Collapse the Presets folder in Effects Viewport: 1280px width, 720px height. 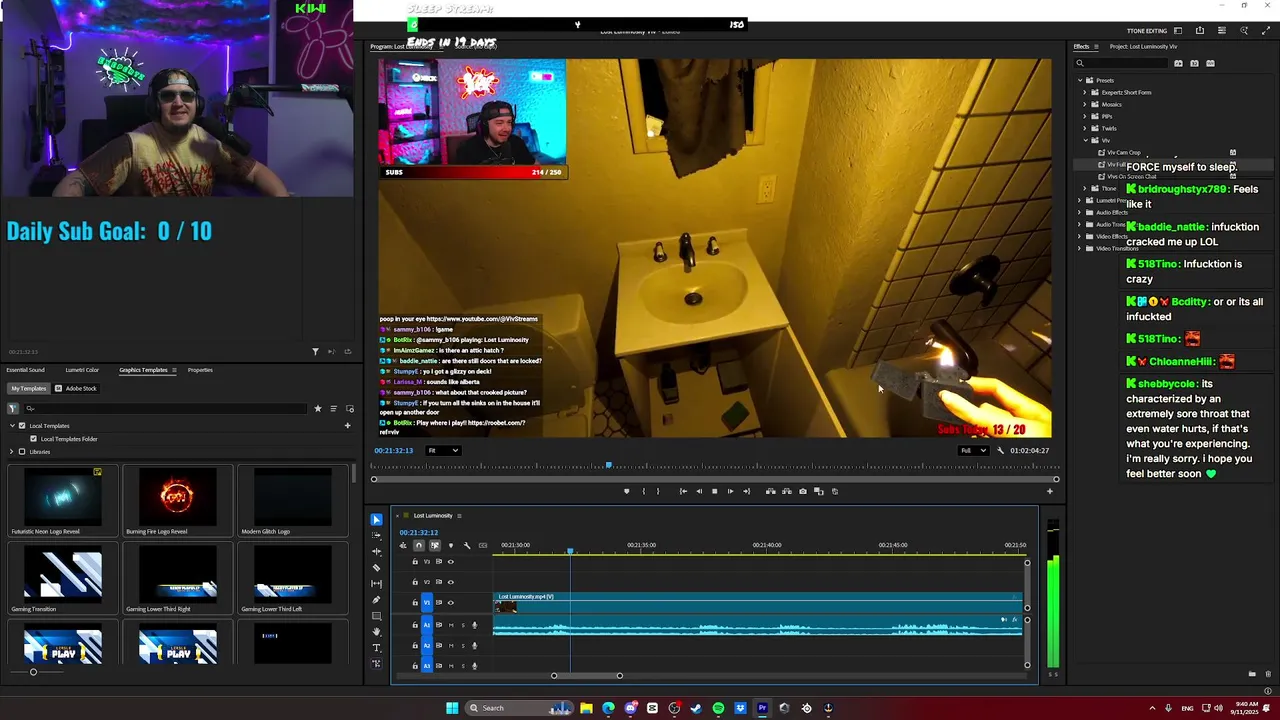pos(1079,81)
